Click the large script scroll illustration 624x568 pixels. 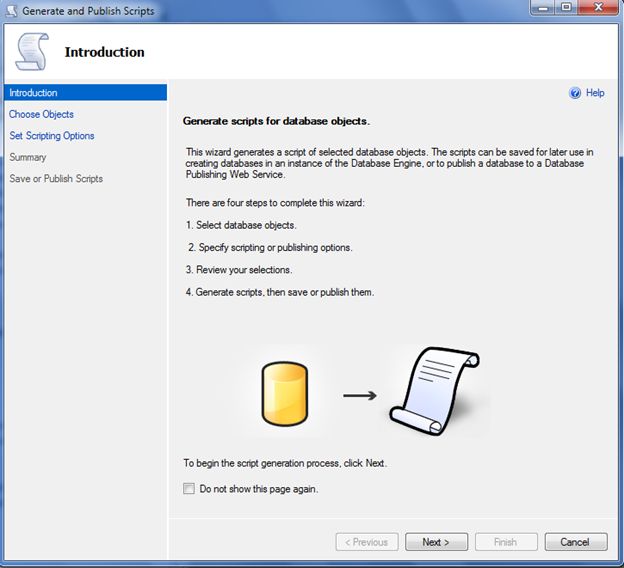coord(435,391)
